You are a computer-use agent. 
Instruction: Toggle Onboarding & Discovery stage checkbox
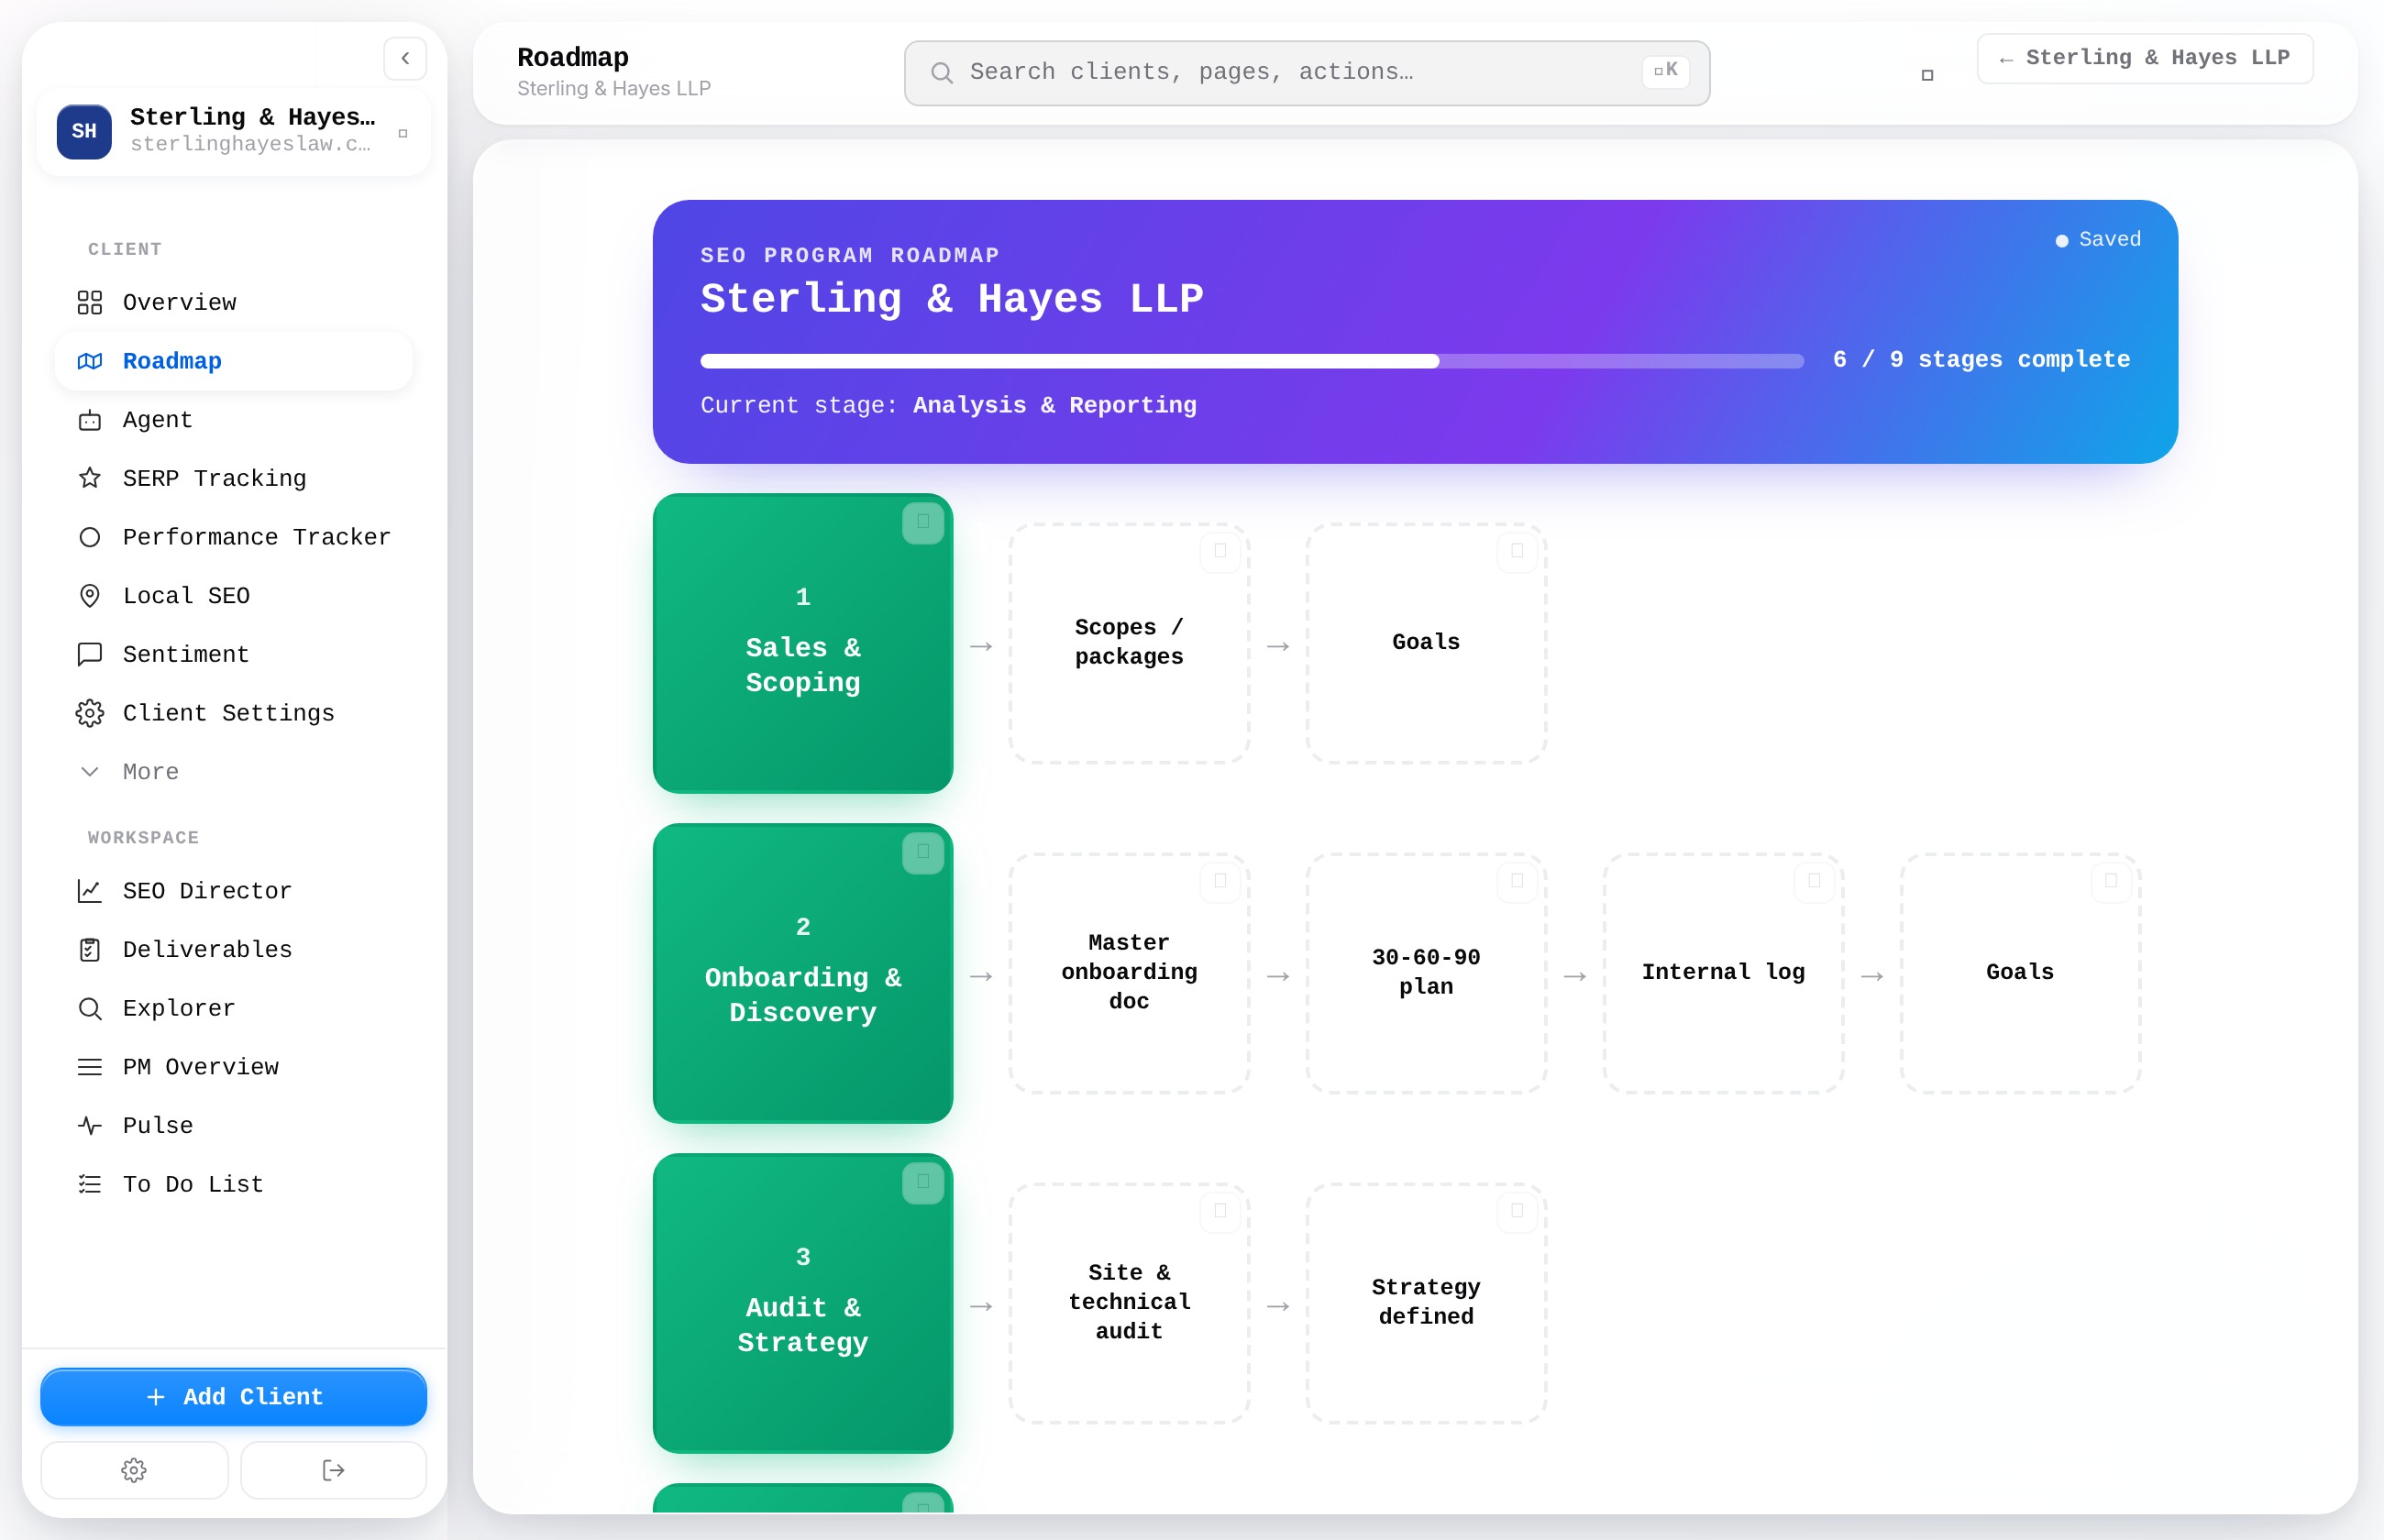pos(923,852)
